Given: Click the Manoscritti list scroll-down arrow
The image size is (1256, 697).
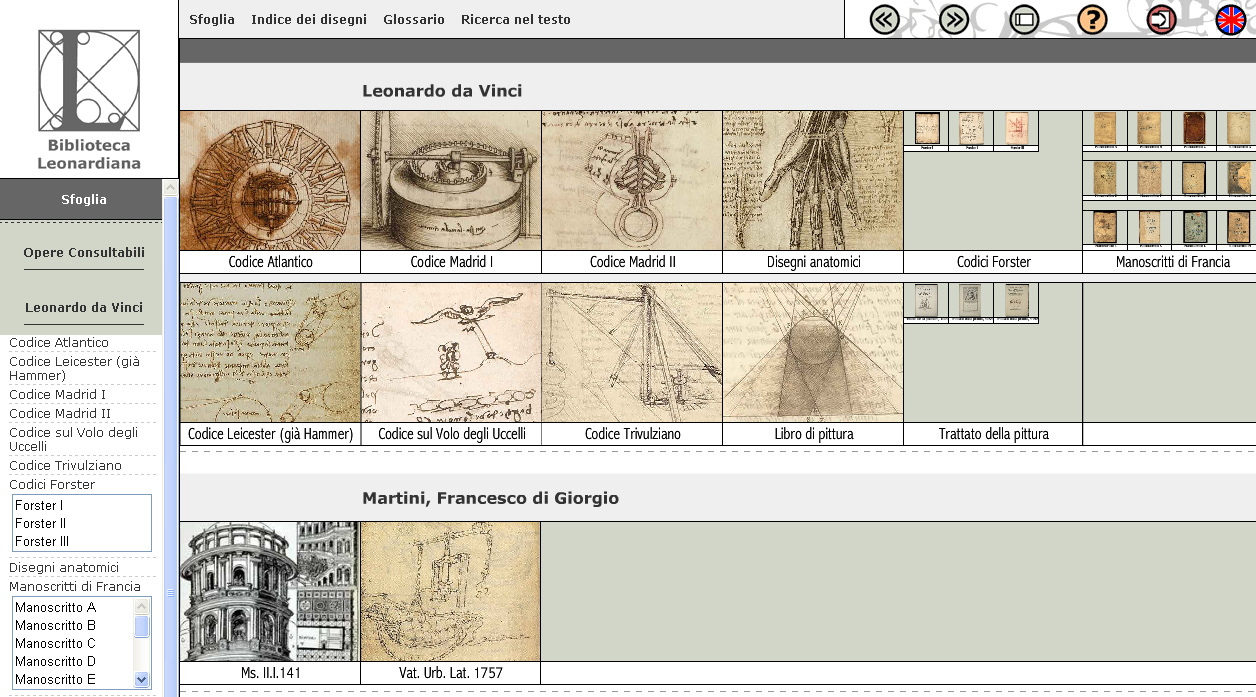Looking at the screenshot, I should [x=142, y=679].
